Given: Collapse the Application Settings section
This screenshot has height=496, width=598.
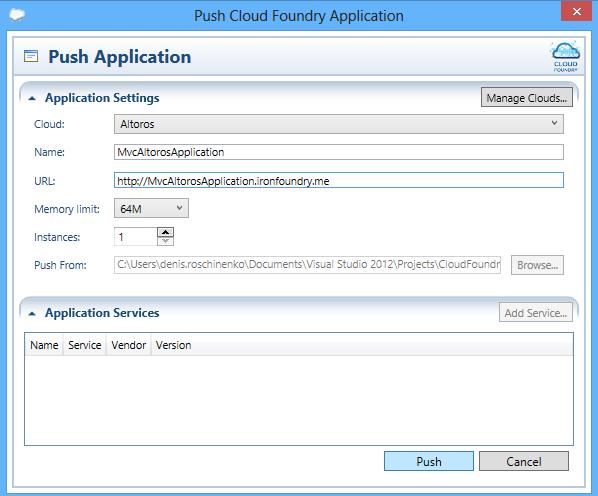Looking at the screenshot, I should 32,98.
